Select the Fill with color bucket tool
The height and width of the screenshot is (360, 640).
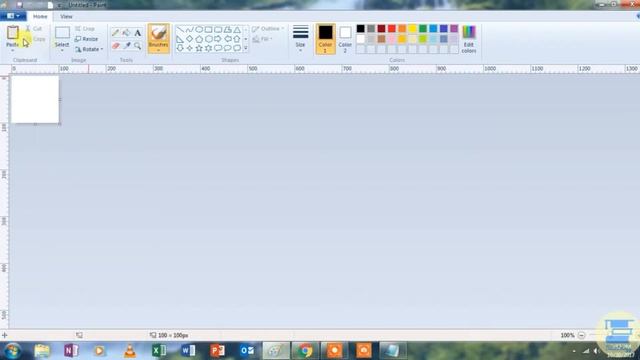point(127,33)
